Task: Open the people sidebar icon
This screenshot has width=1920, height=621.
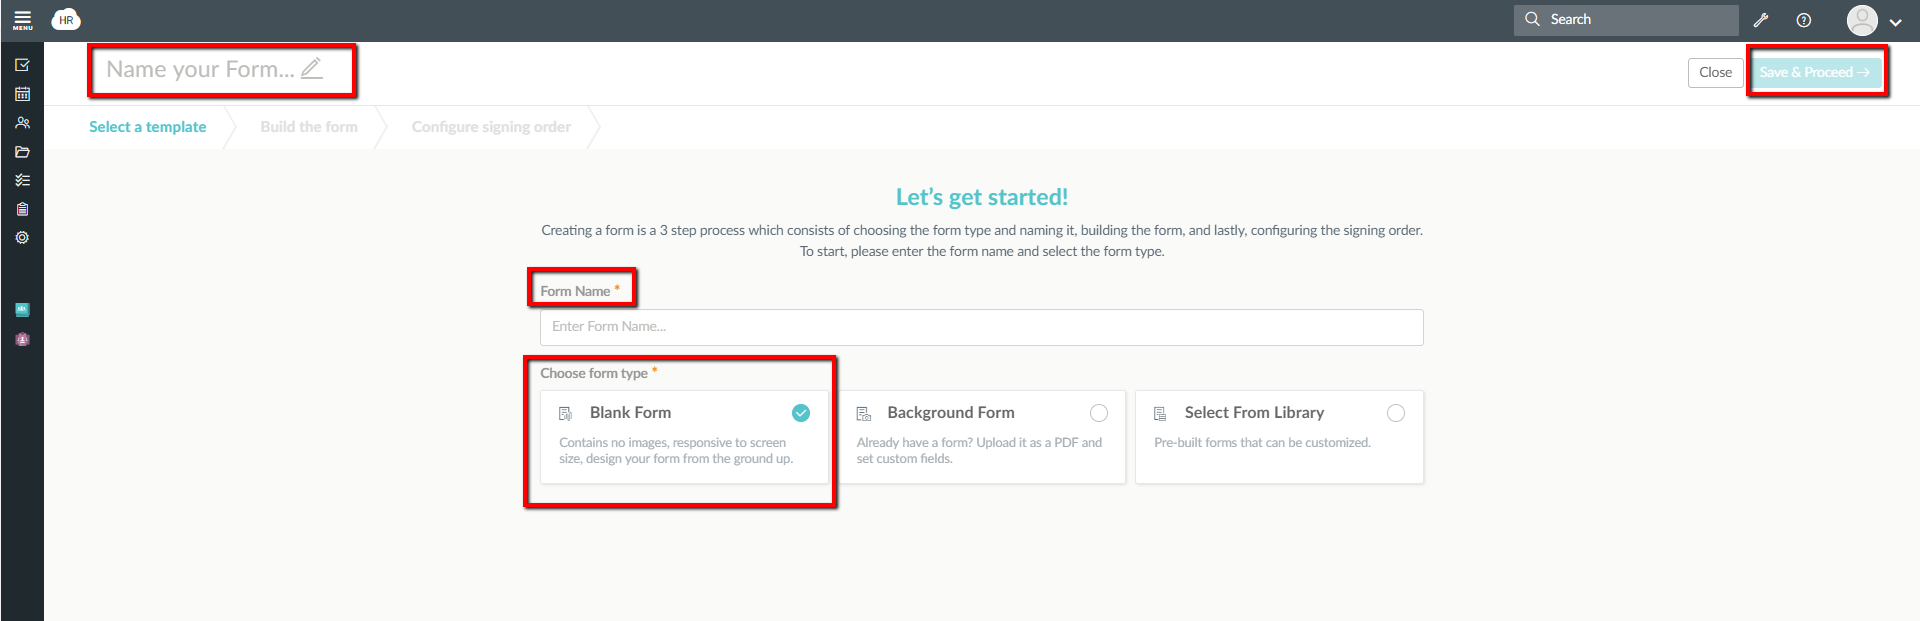Action: coord(22,123)
